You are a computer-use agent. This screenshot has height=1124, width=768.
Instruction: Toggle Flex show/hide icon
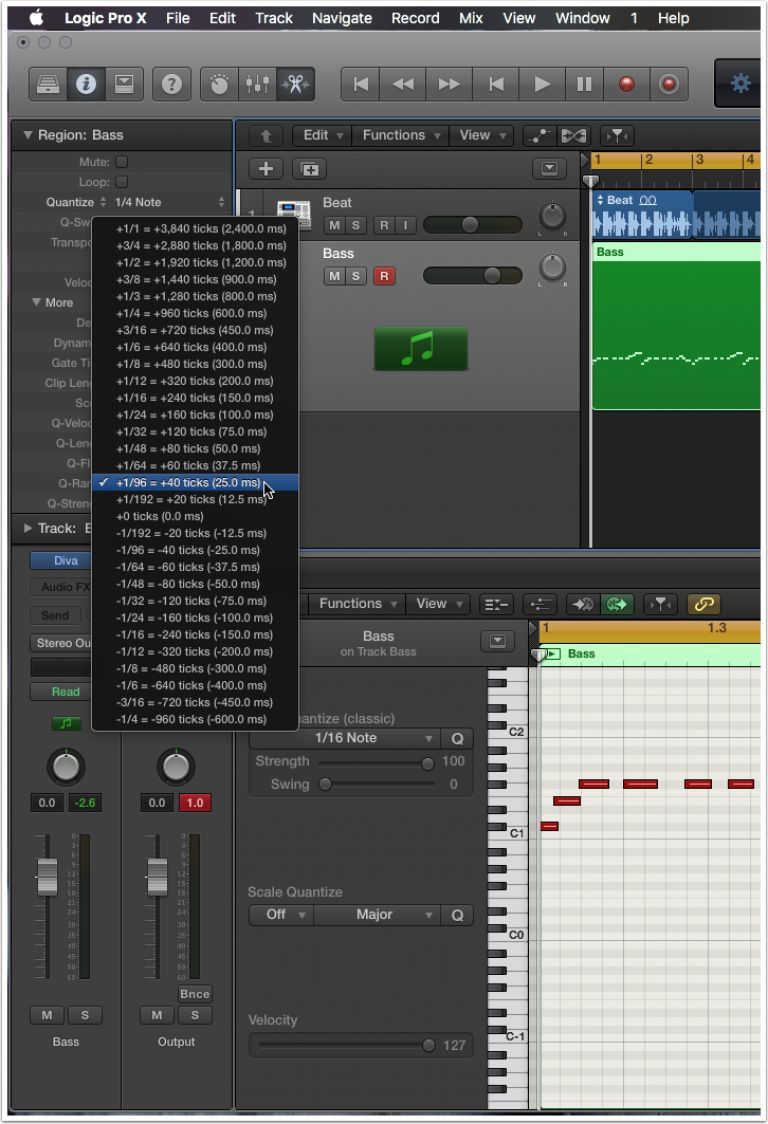tap(574, 135)
